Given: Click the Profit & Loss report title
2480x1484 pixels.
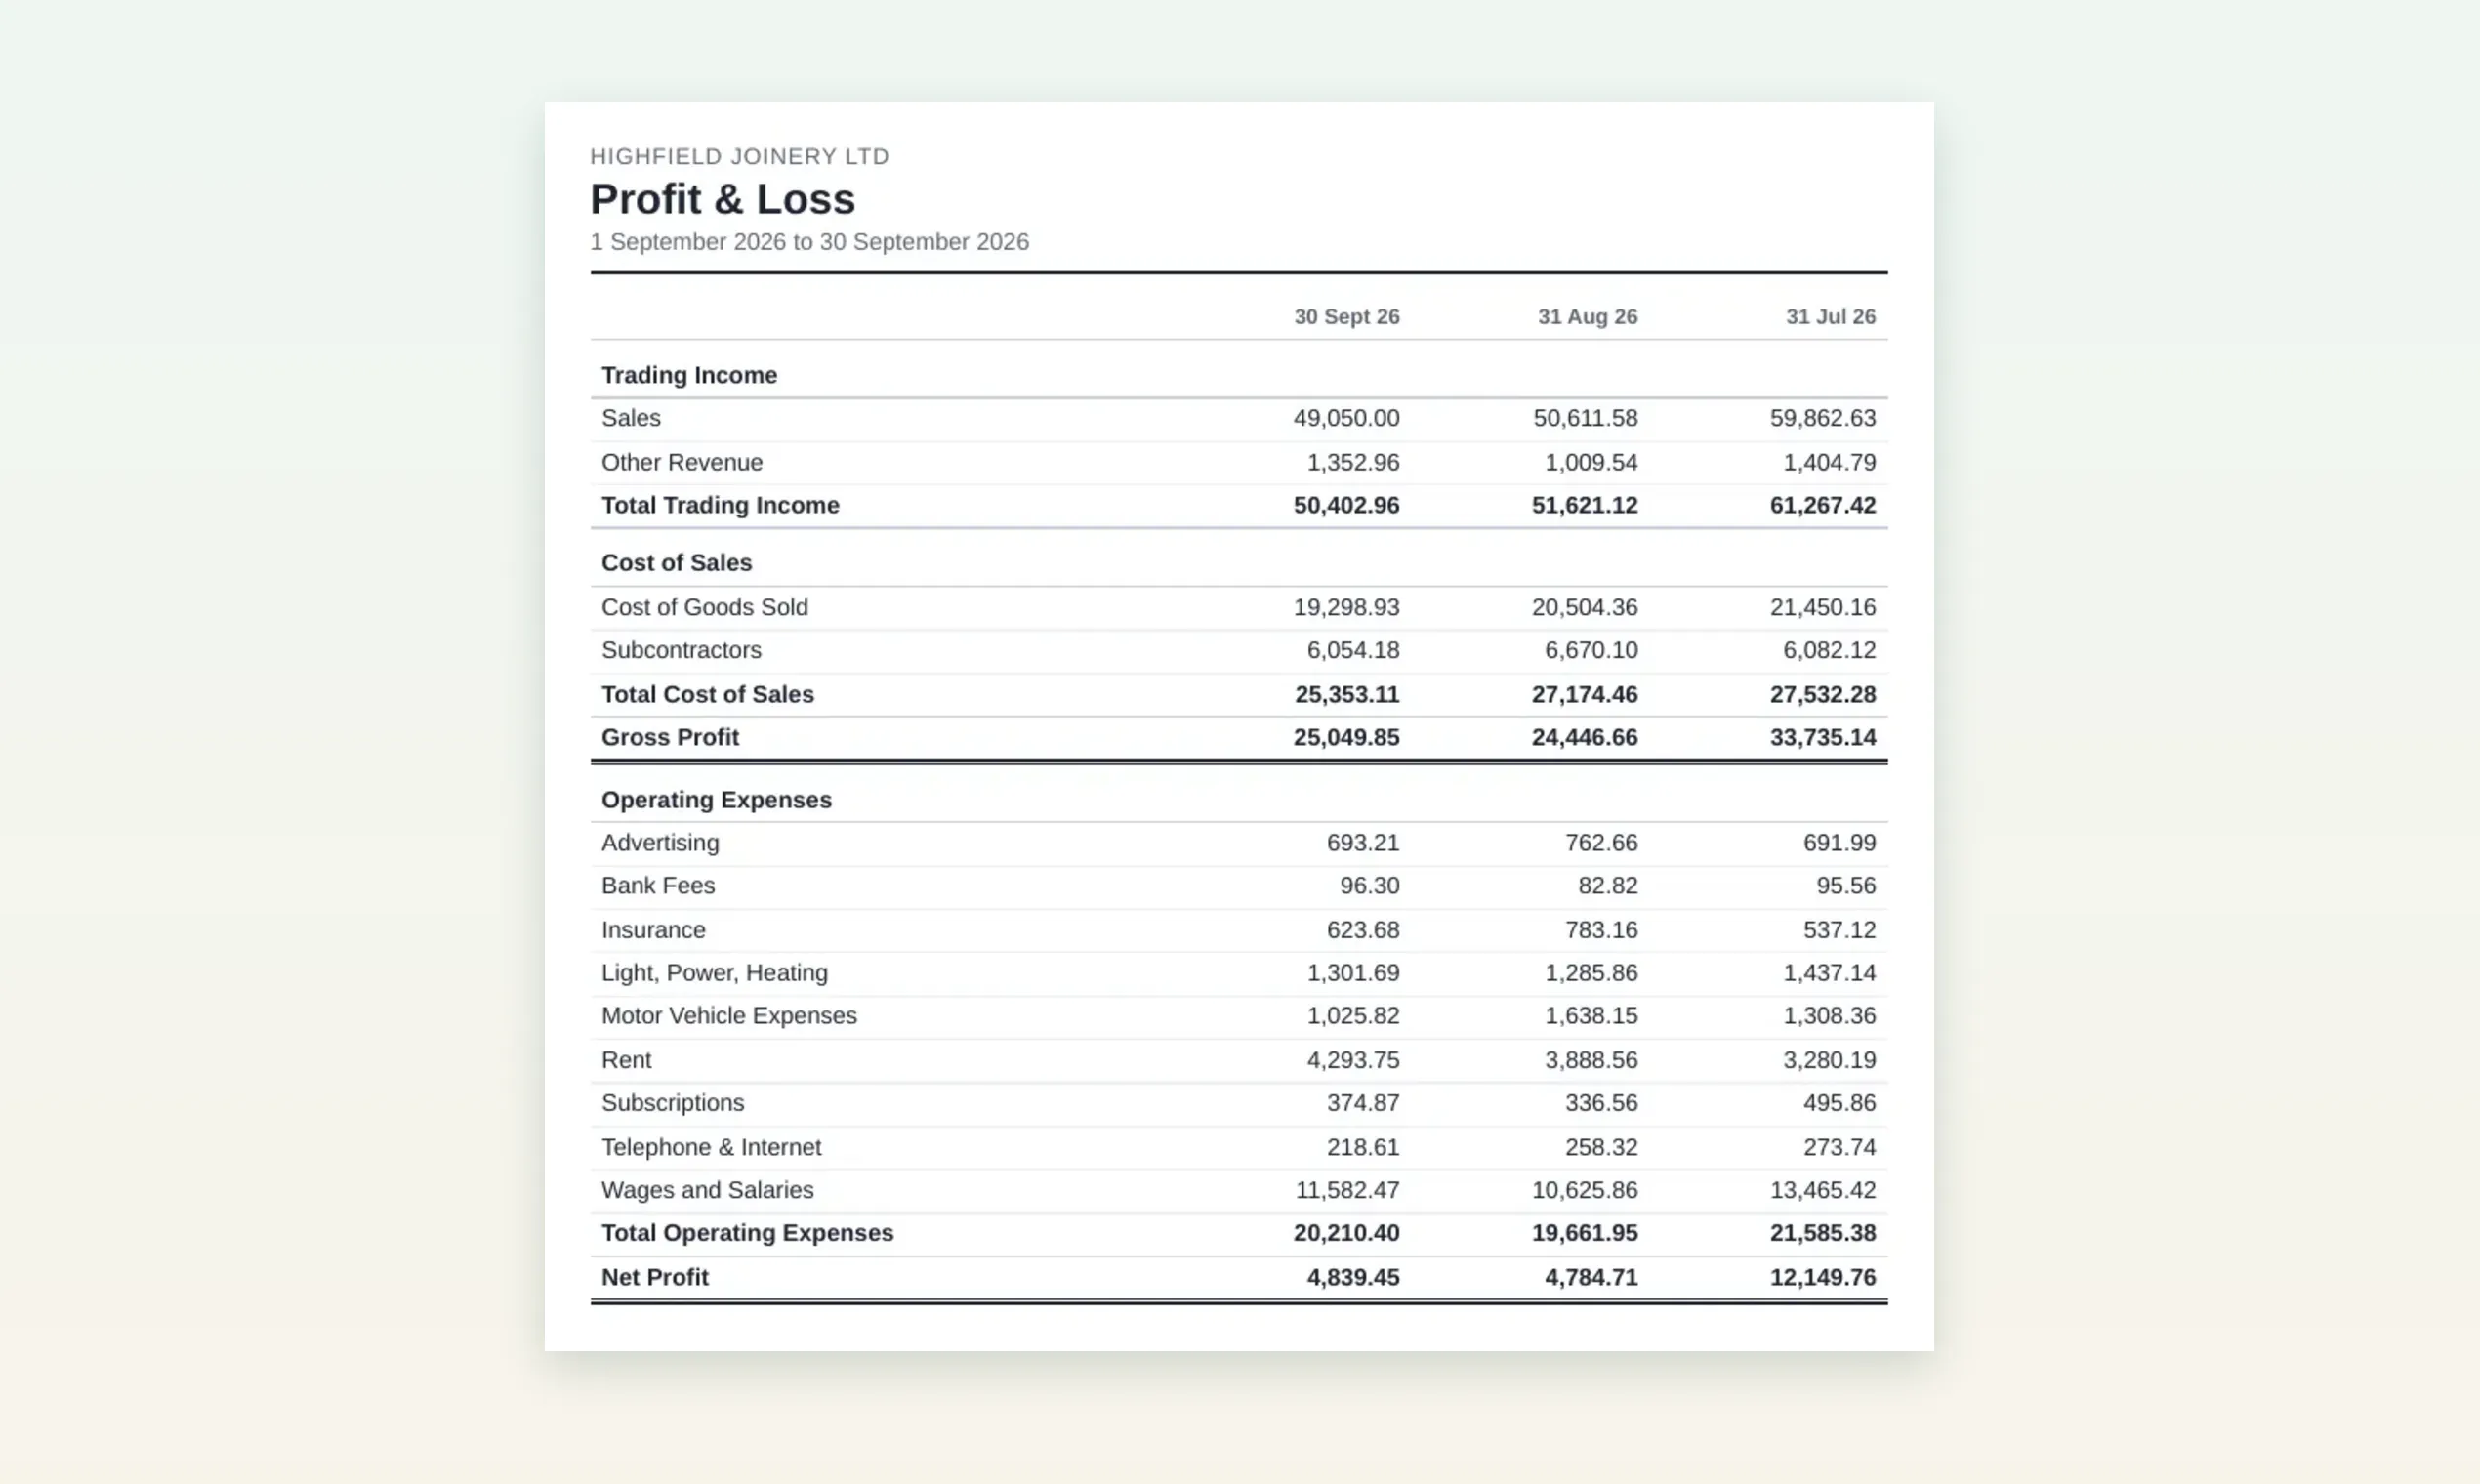Looking at the screenshot, I should [x=722, y=199].
